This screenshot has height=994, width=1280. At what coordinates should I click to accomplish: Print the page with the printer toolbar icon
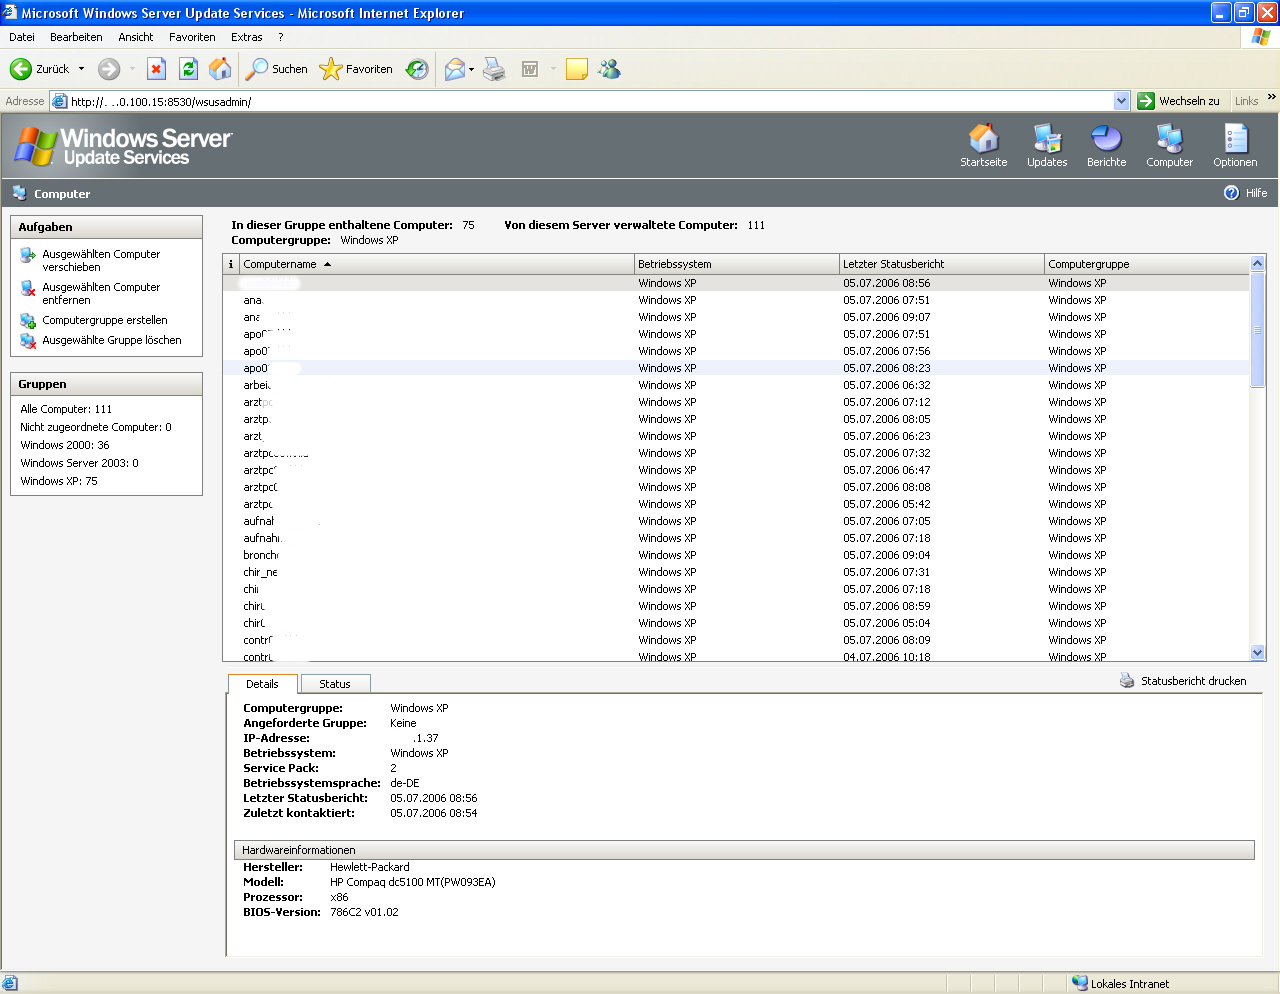click(494, 69)
